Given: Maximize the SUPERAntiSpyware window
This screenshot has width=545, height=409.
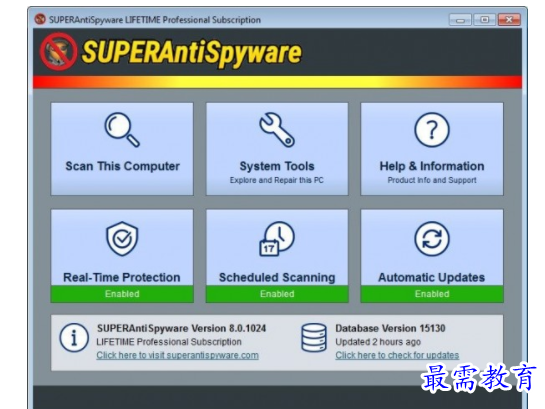Looking at the screenshot, I should tap(485, 20).
